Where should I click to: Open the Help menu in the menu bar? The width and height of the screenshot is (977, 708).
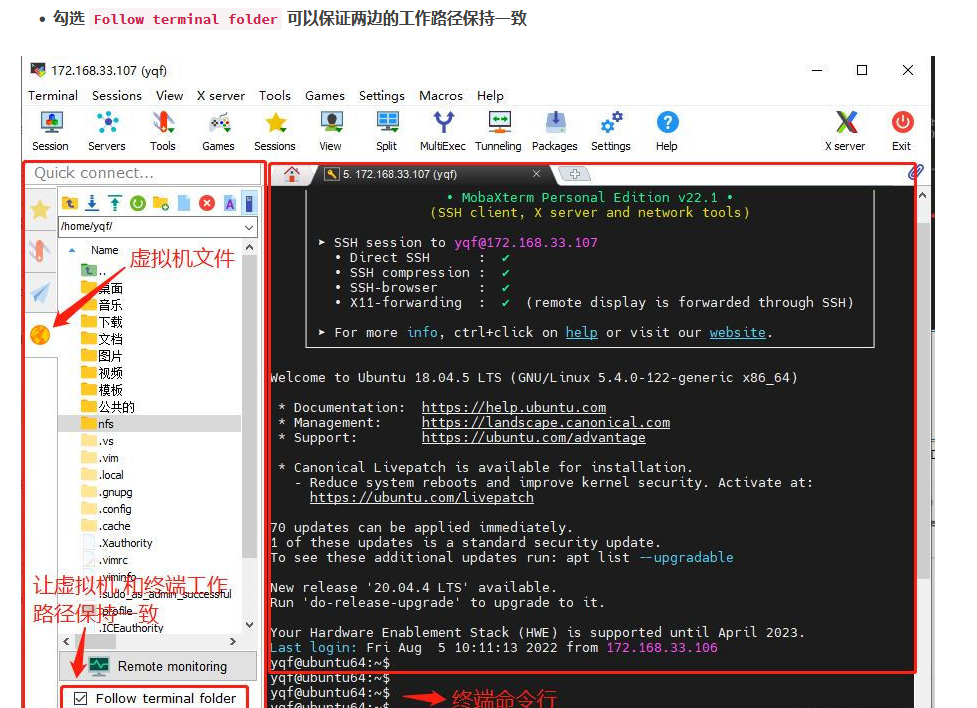pos(490,95)
